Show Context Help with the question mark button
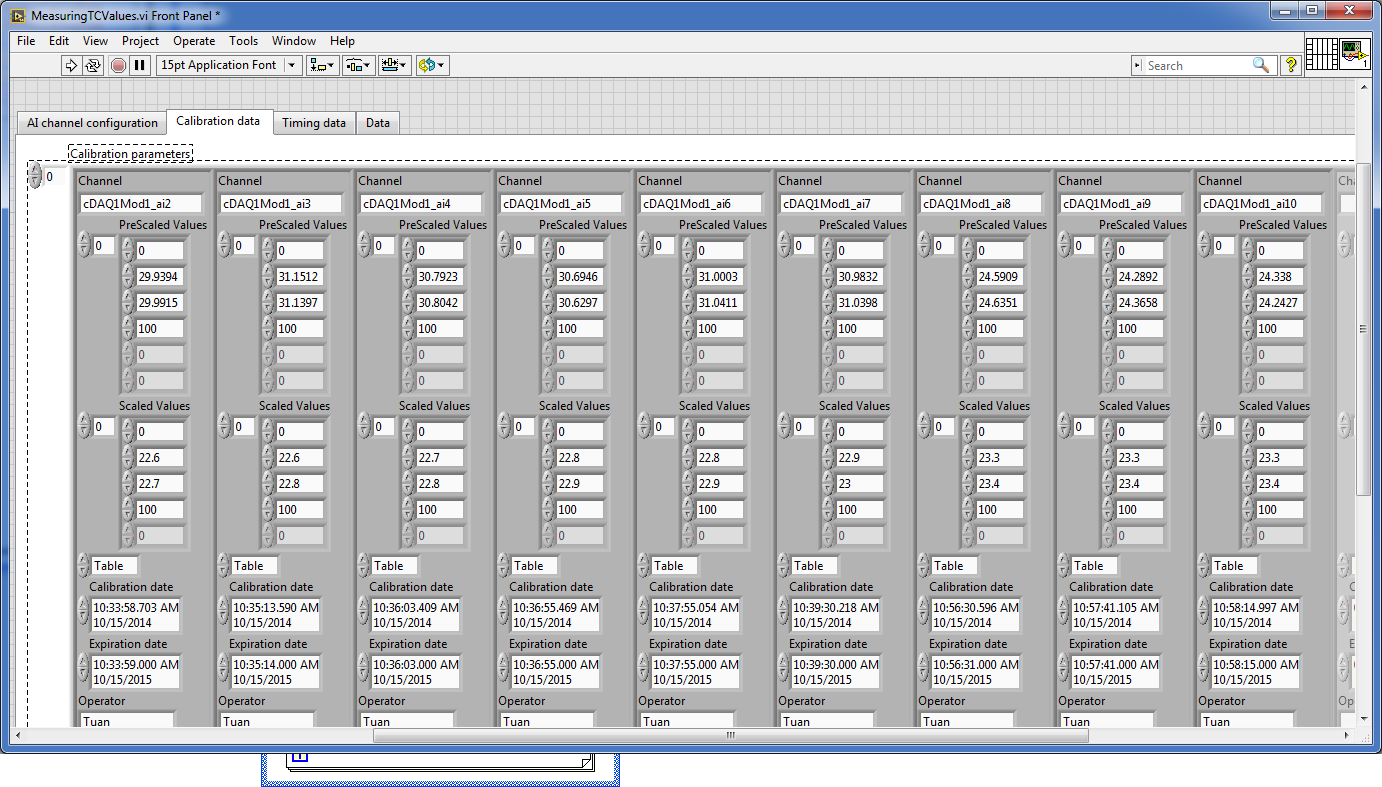Viewport: 1382px width, 787px height. (x=1291, y=65)
